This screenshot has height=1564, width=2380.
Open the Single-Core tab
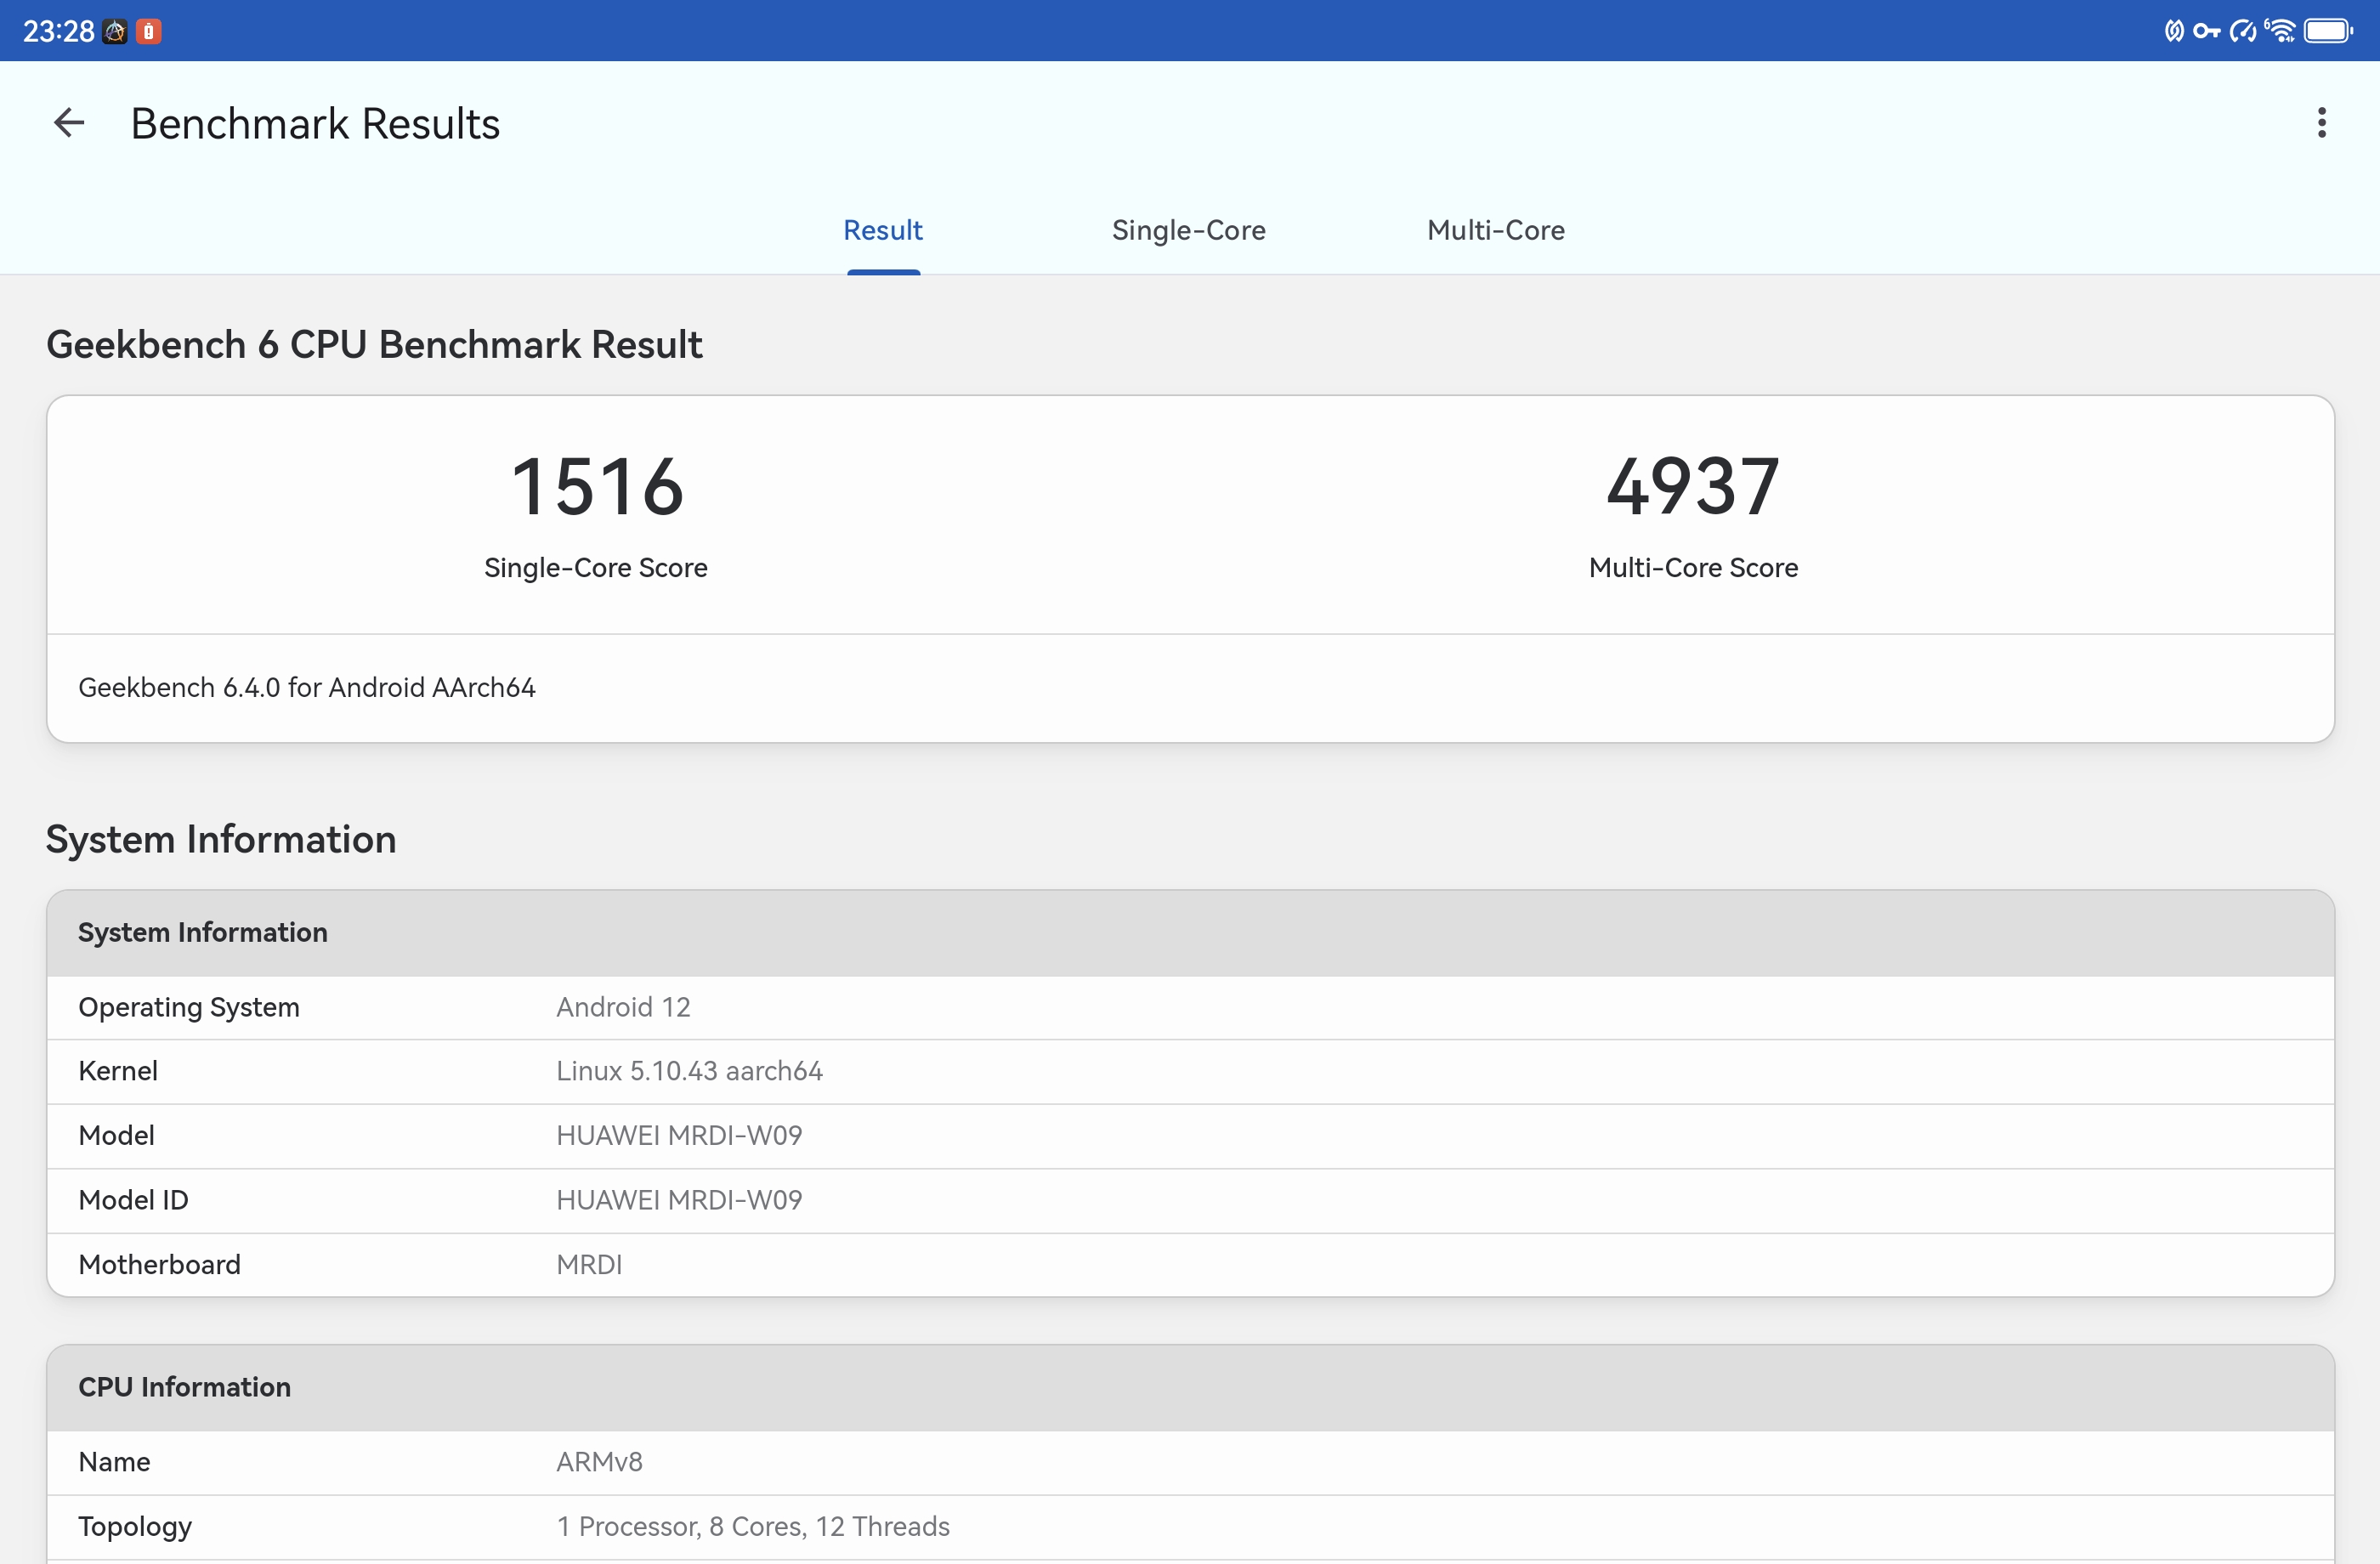tap(1189, 230)
